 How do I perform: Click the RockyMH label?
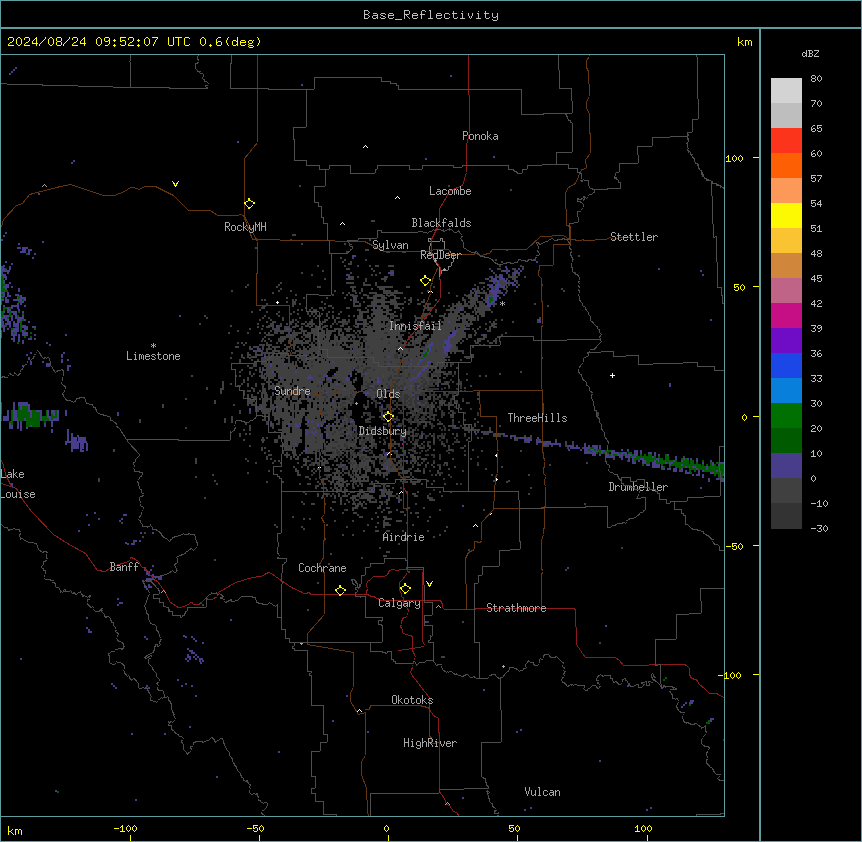(x=245, y=227)
